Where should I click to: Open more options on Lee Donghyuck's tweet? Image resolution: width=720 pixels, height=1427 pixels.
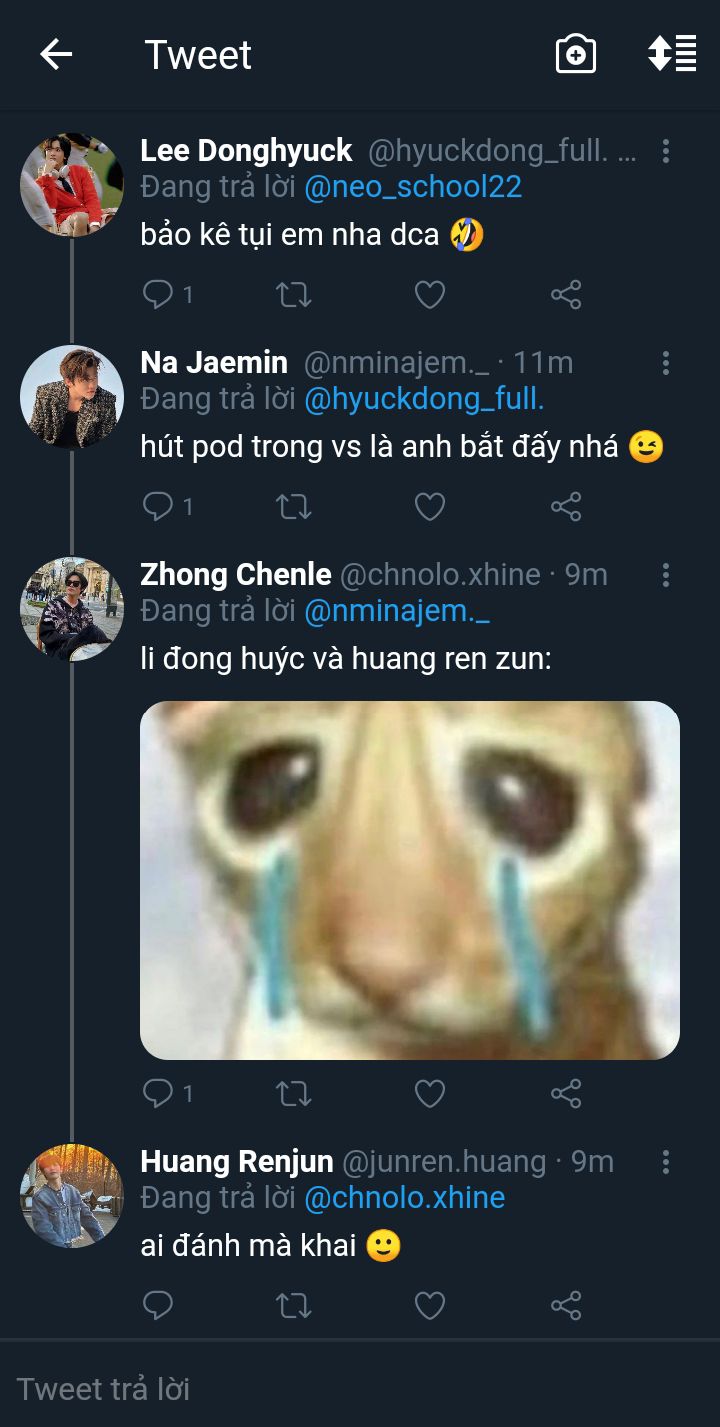coord(666,151)
